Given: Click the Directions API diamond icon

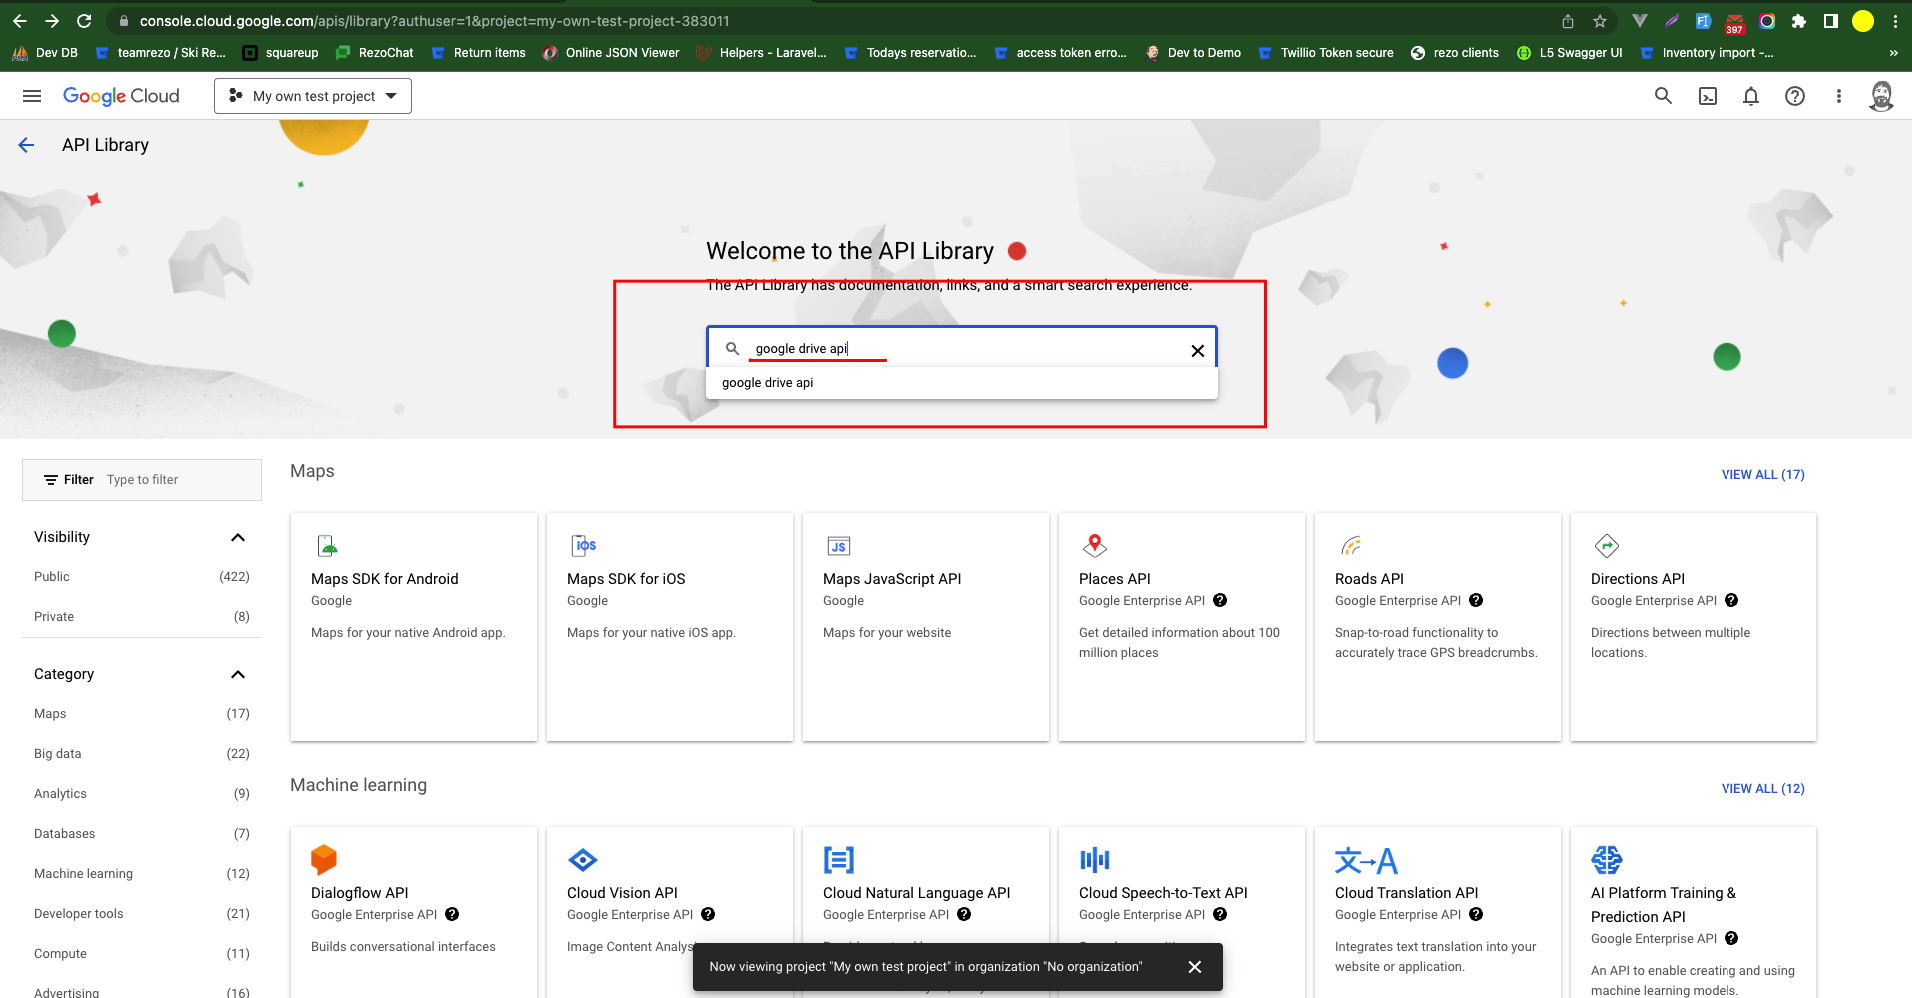Looking at the screenshot, I should (1607, 546).
